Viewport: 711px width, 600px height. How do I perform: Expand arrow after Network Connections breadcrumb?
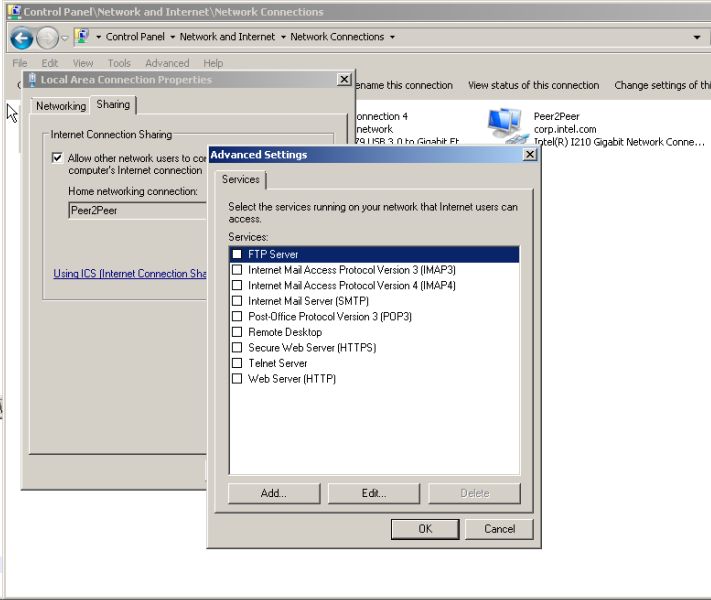(392, 37)
